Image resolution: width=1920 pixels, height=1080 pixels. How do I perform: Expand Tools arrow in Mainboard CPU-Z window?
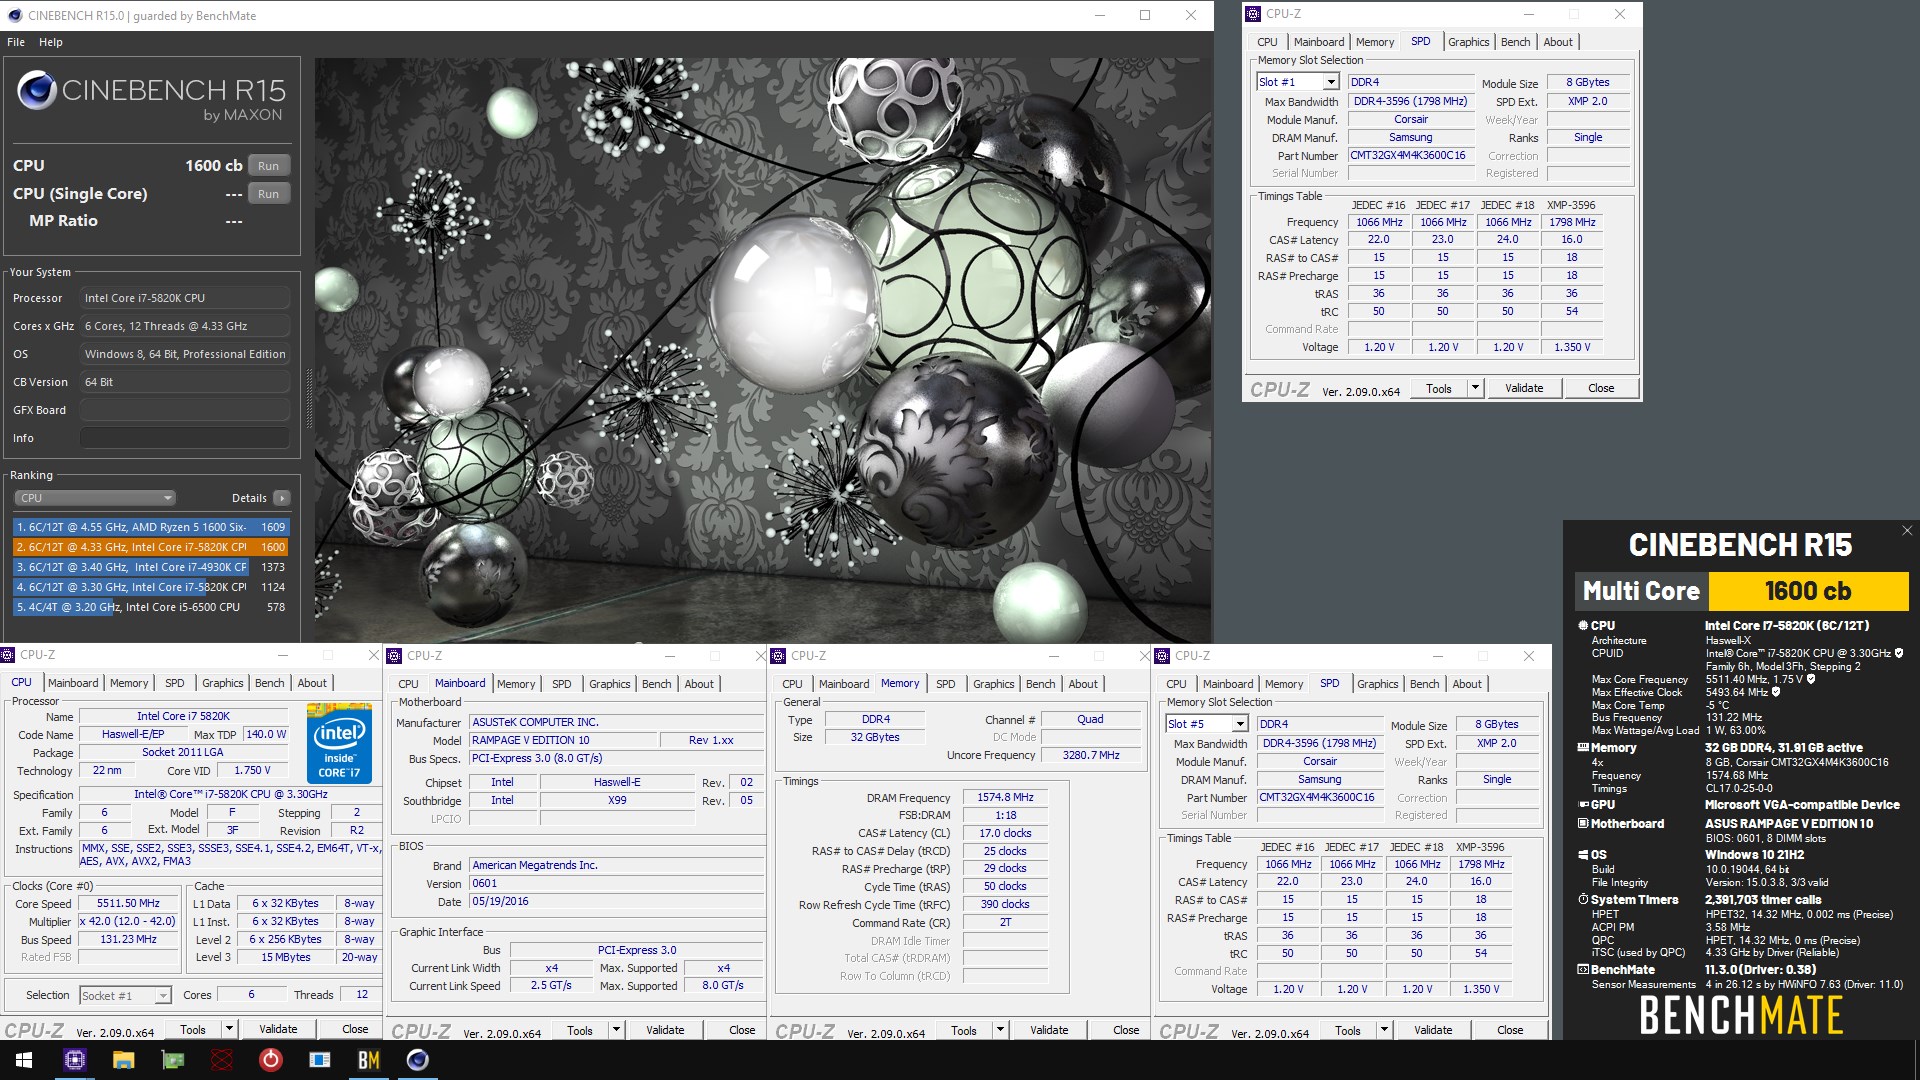[615, 1030]
